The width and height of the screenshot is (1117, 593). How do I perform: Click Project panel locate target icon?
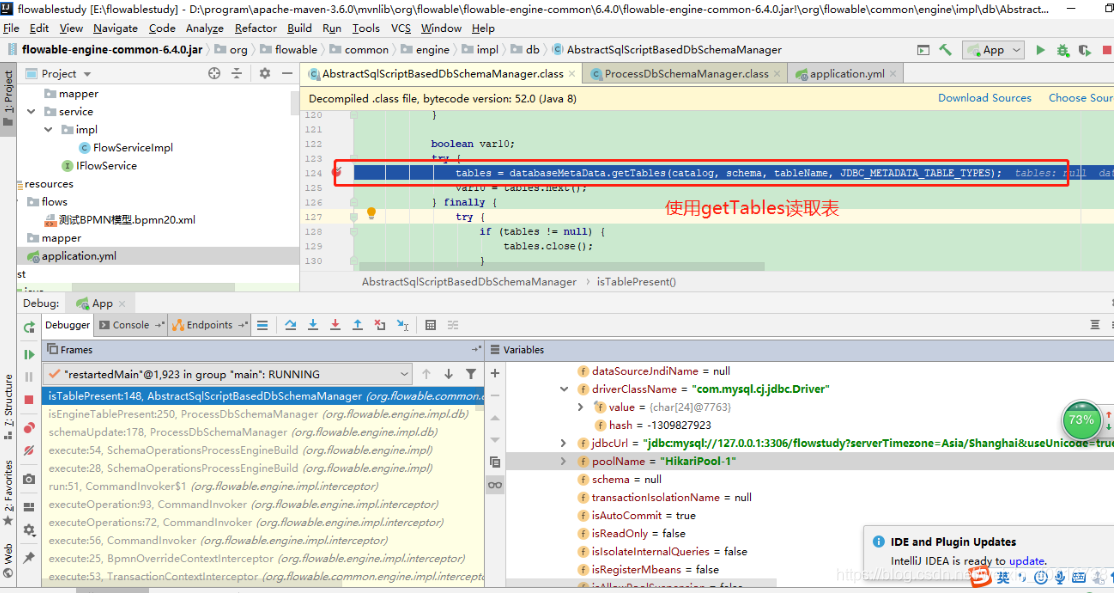(214, 73)
